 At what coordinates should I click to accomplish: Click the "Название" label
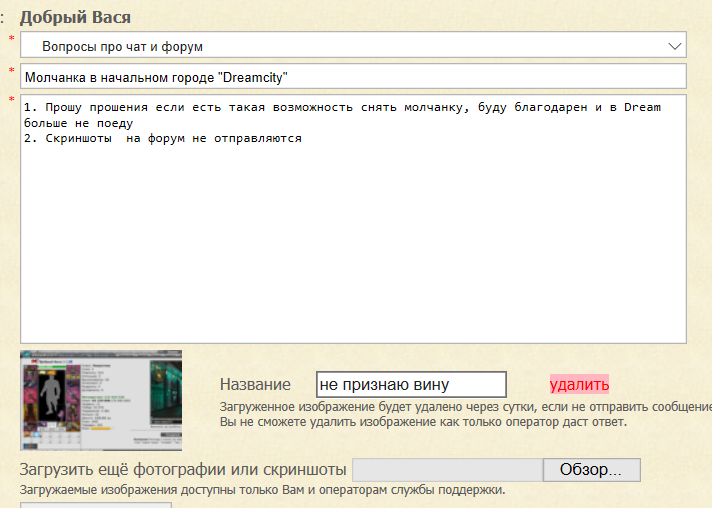click(255, 385)
